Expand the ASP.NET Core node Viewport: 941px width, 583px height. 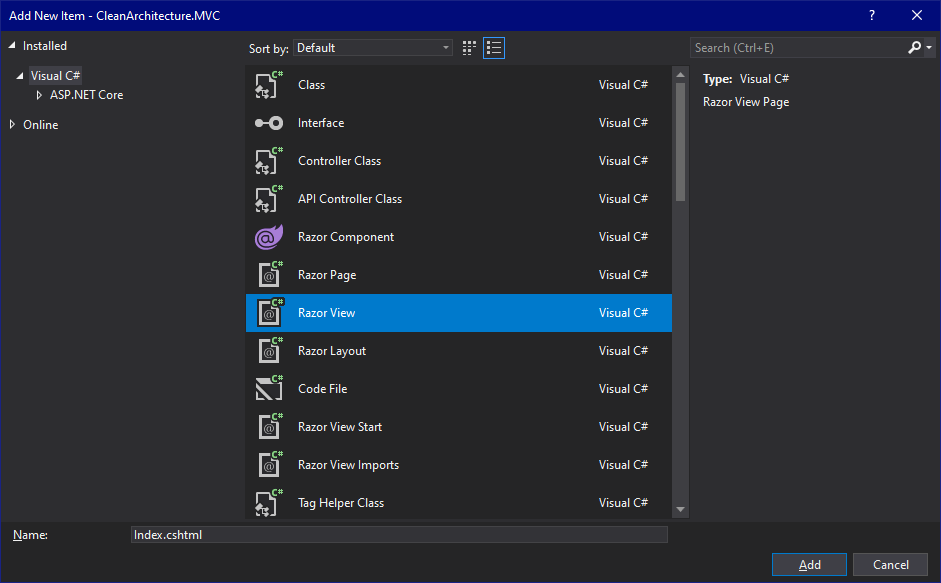[x=39, y=95]
